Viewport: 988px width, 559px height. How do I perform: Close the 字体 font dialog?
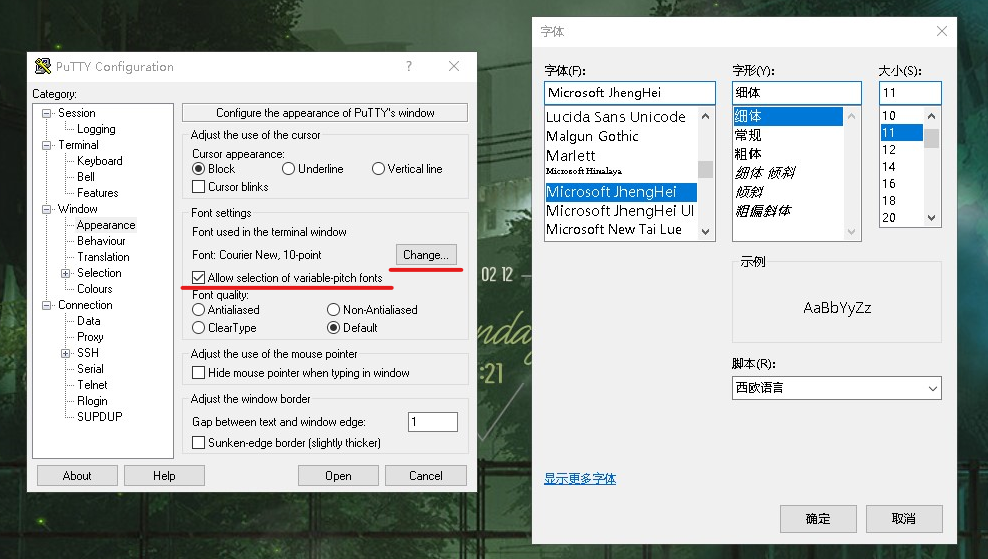(941, 31)
